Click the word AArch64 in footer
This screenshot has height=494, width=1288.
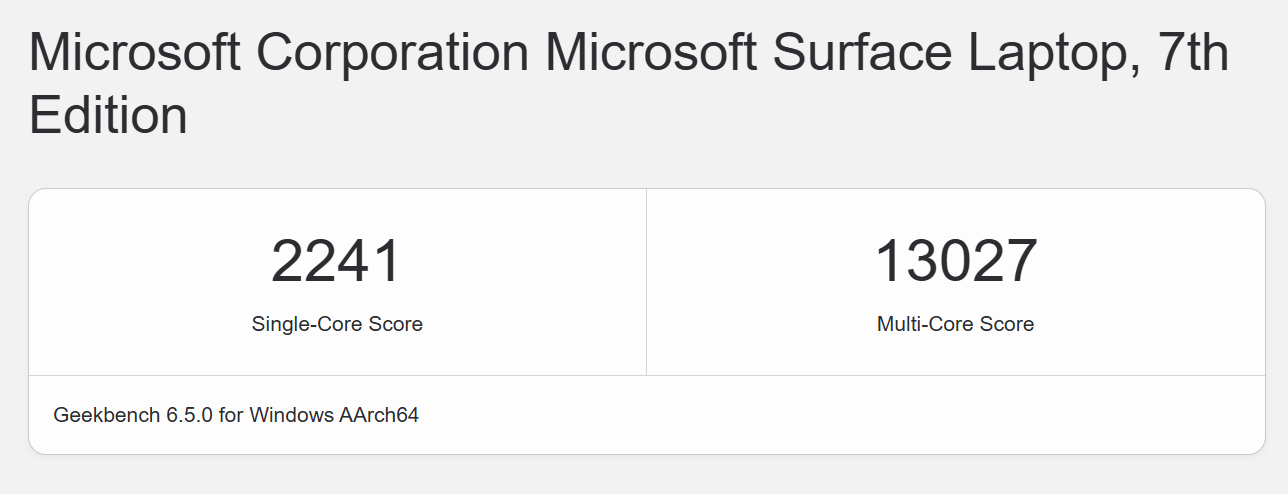coord(380,415)
